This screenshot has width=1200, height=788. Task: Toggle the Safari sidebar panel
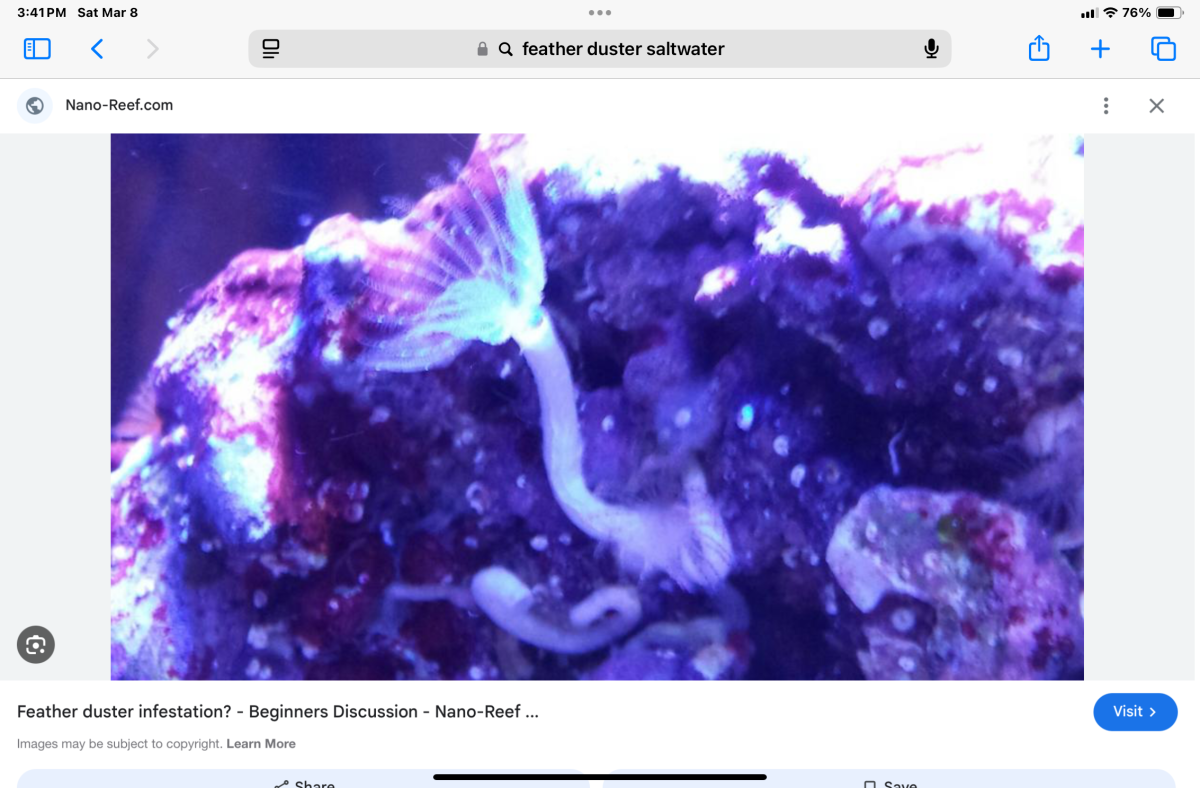pyautogui.click(x=37, y=49)
